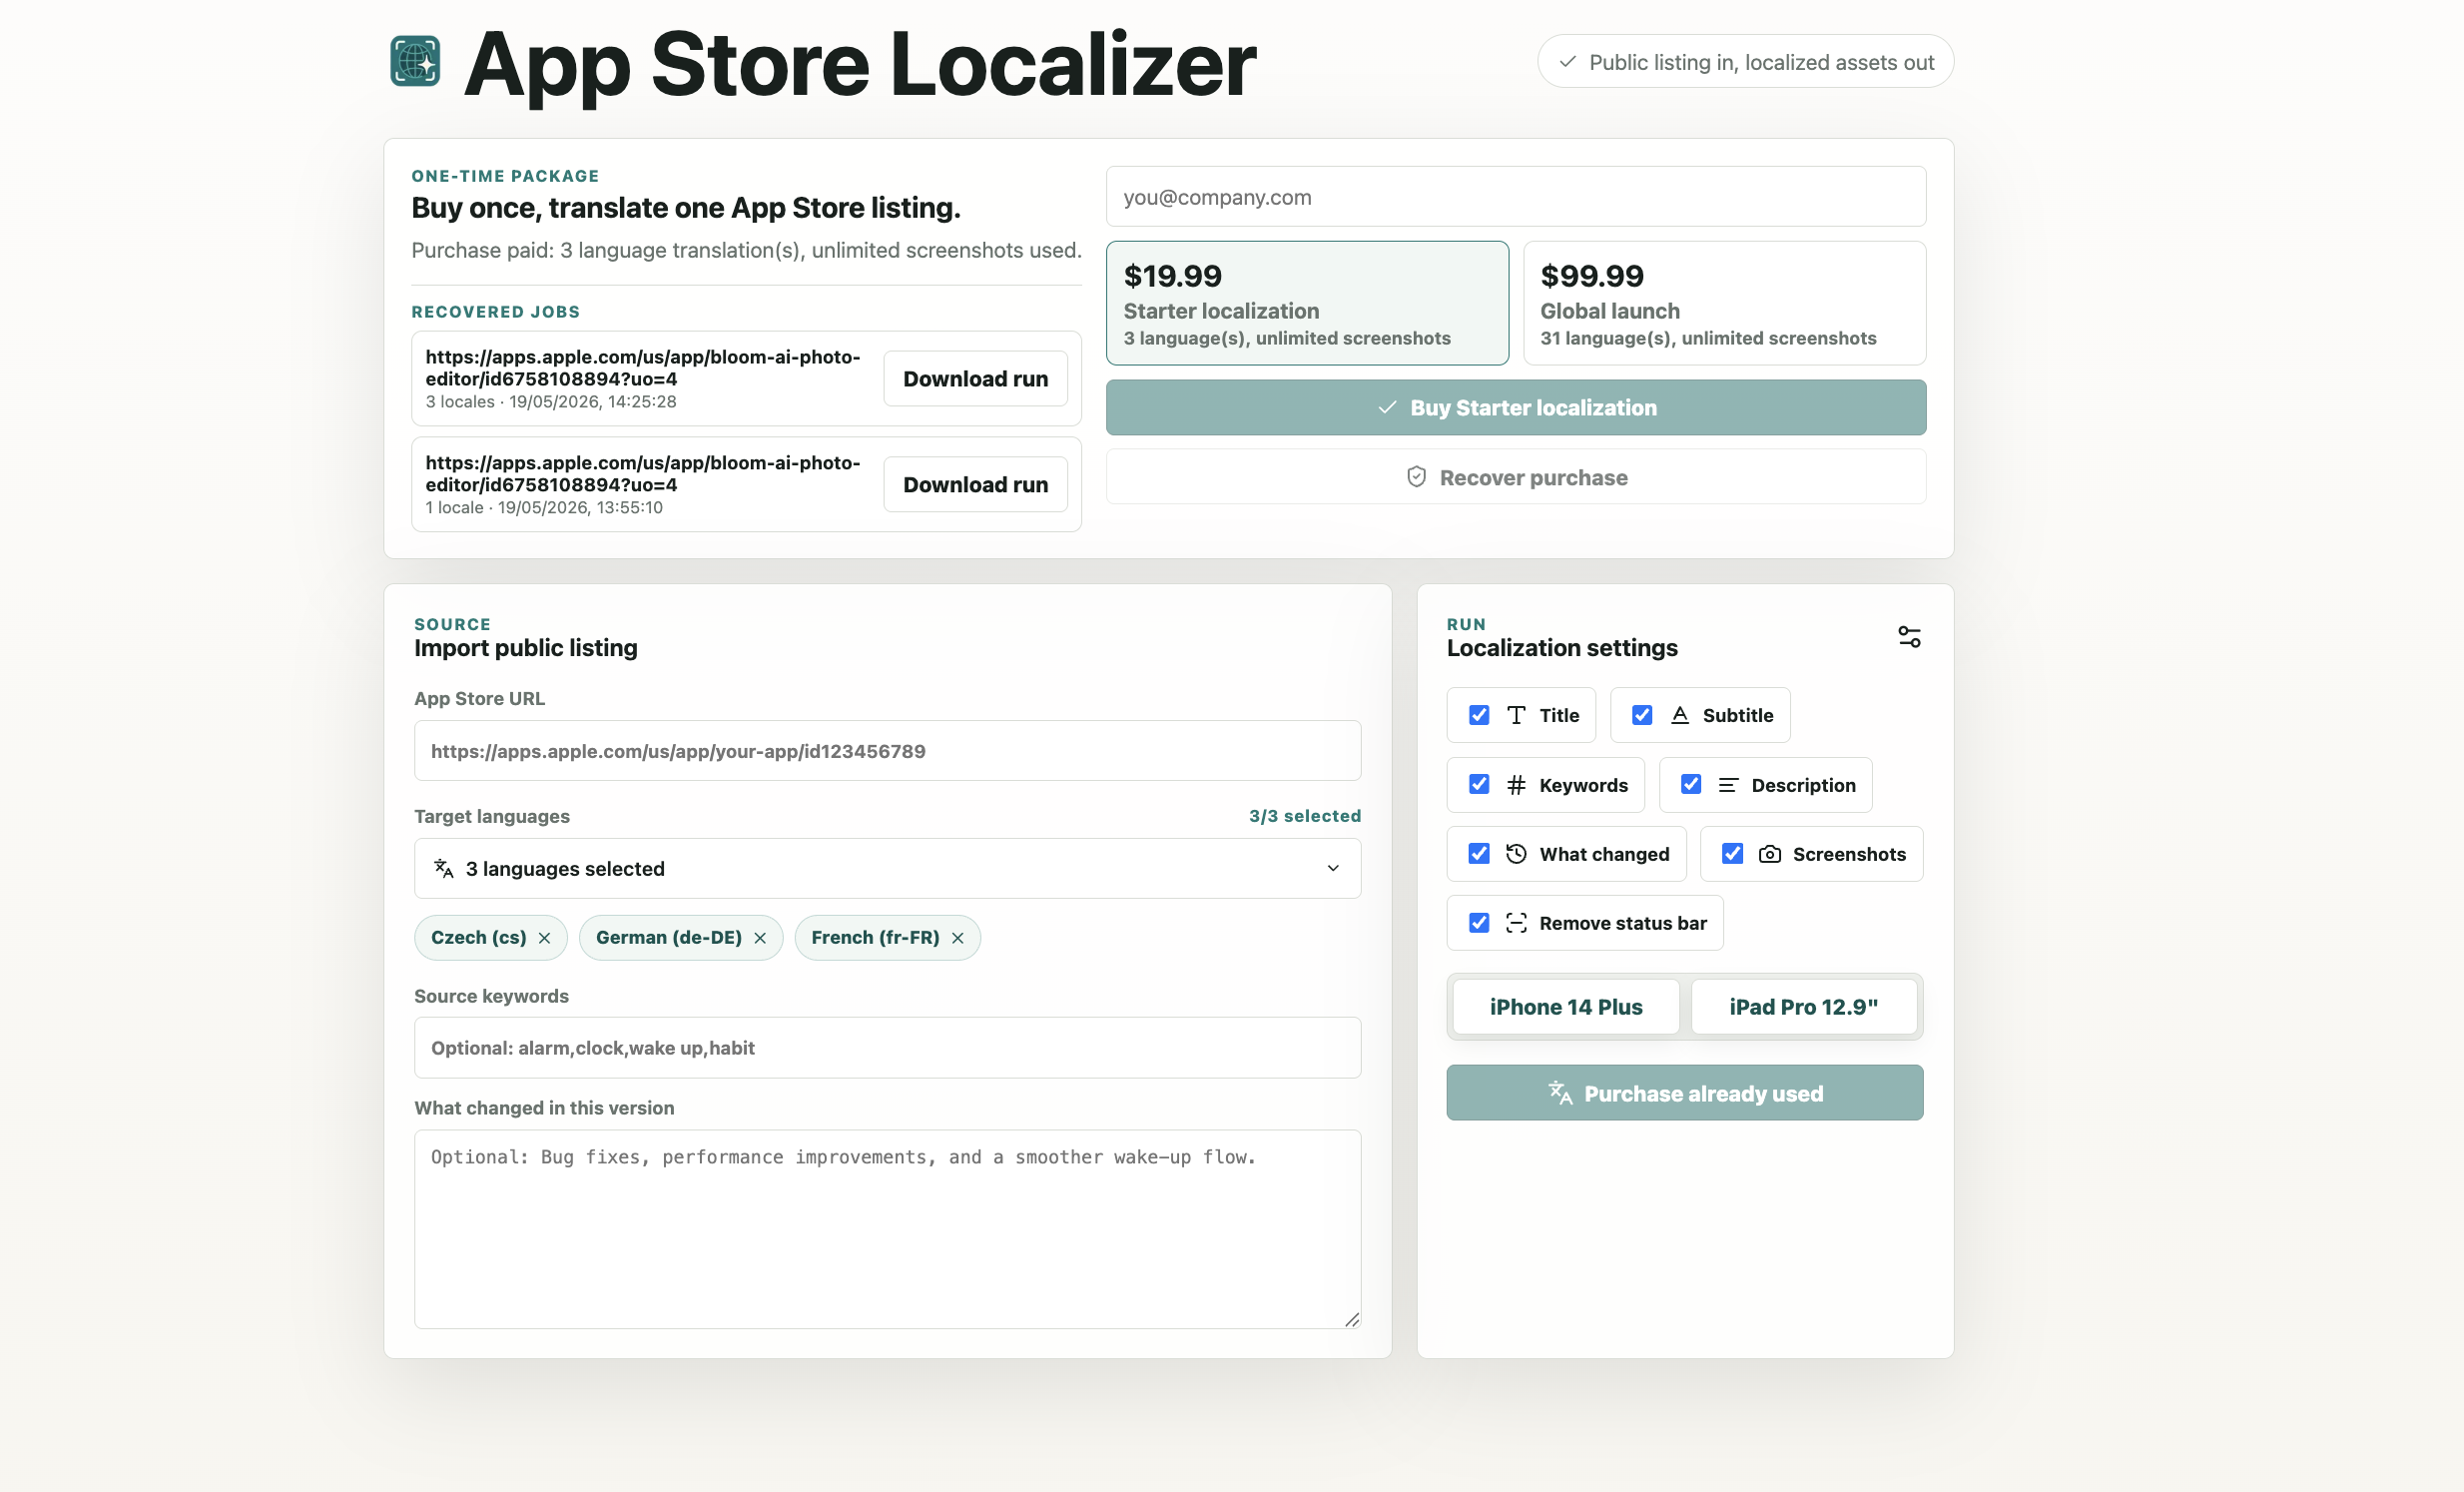The image size is (2464, 1492).
Task: Click the Purchase paid status line
Action: 746,250
